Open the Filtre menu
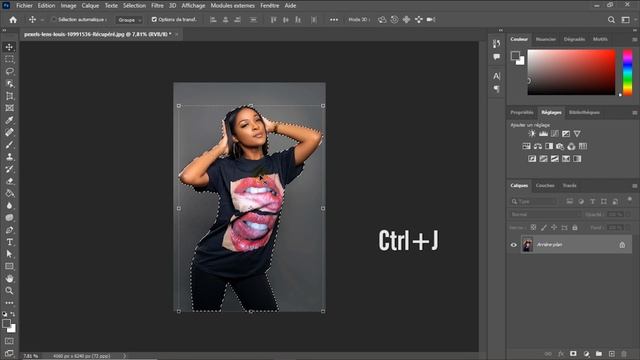Screen dimensions: 640x360 click(x=157, y=6)
